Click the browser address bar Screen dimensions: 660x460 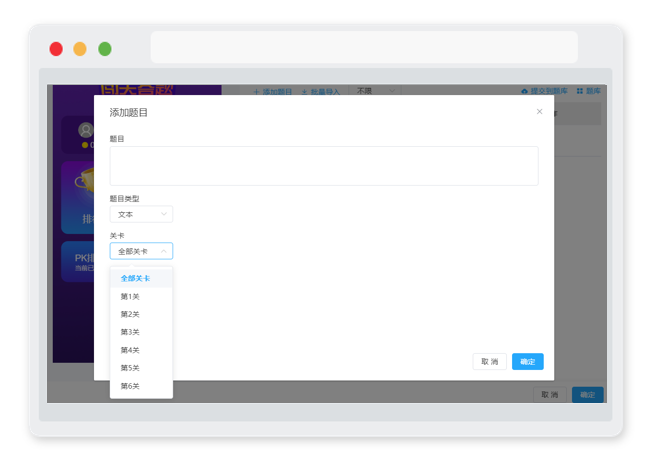coord(364,47)
